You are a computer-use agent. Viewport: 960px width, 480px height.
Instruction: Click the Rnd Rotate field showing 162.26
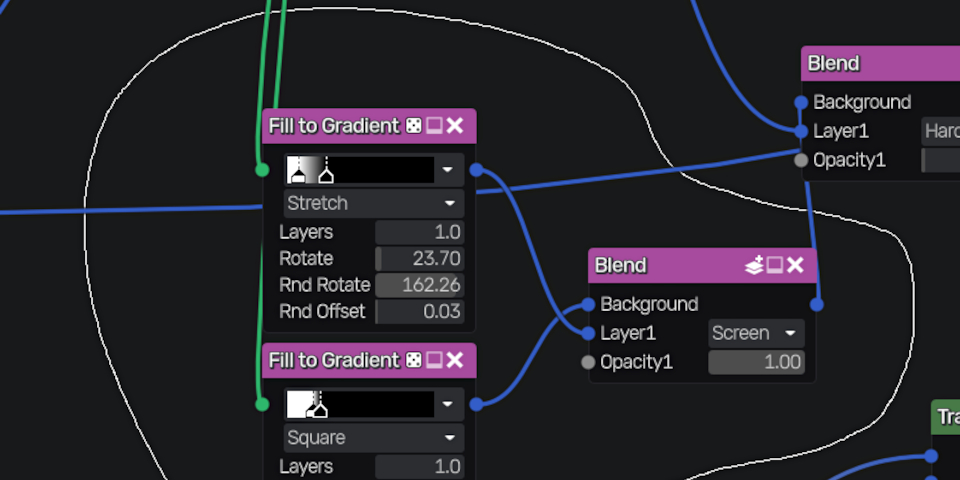coord(419,285)
